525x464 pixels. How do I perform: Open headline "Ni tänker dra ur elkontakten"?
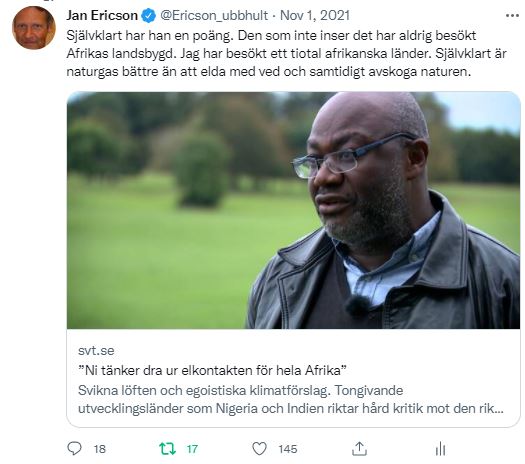pos(212,370)
